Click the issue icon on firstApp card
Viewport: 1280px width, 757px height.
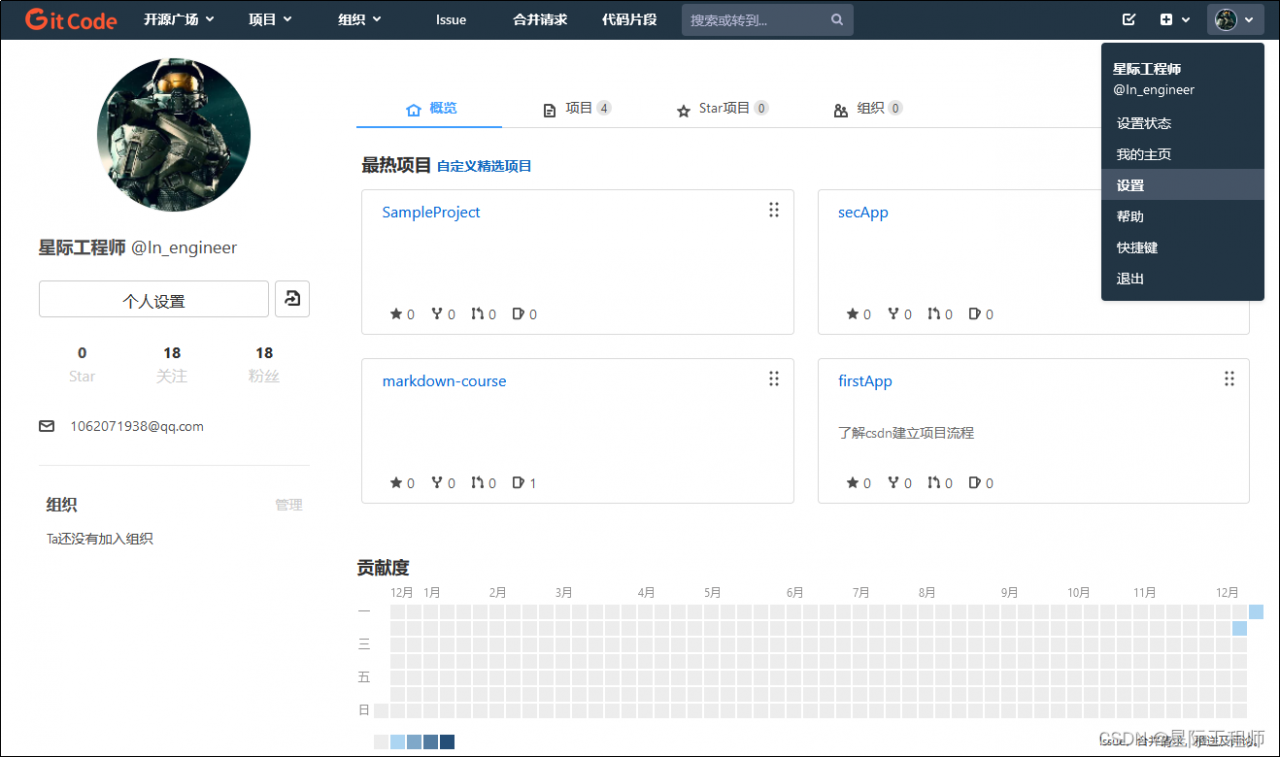click(x=975, y=483)
